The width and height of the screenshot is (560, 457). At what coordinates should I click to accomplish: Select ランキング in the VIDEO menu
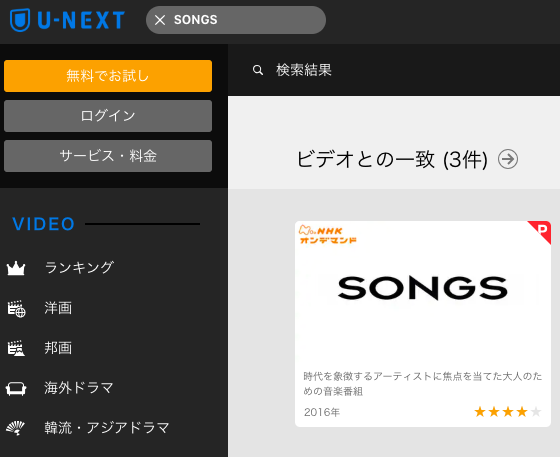tap(79, 267)
